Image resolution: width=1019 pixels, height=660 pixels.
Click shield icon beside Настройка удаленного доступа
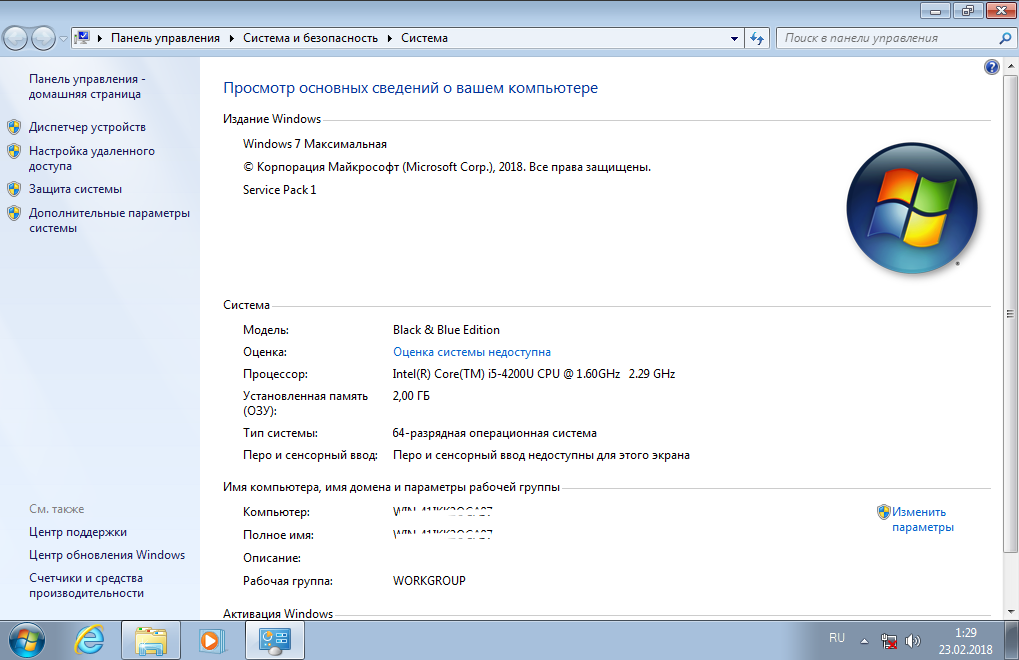coord(14,151)
